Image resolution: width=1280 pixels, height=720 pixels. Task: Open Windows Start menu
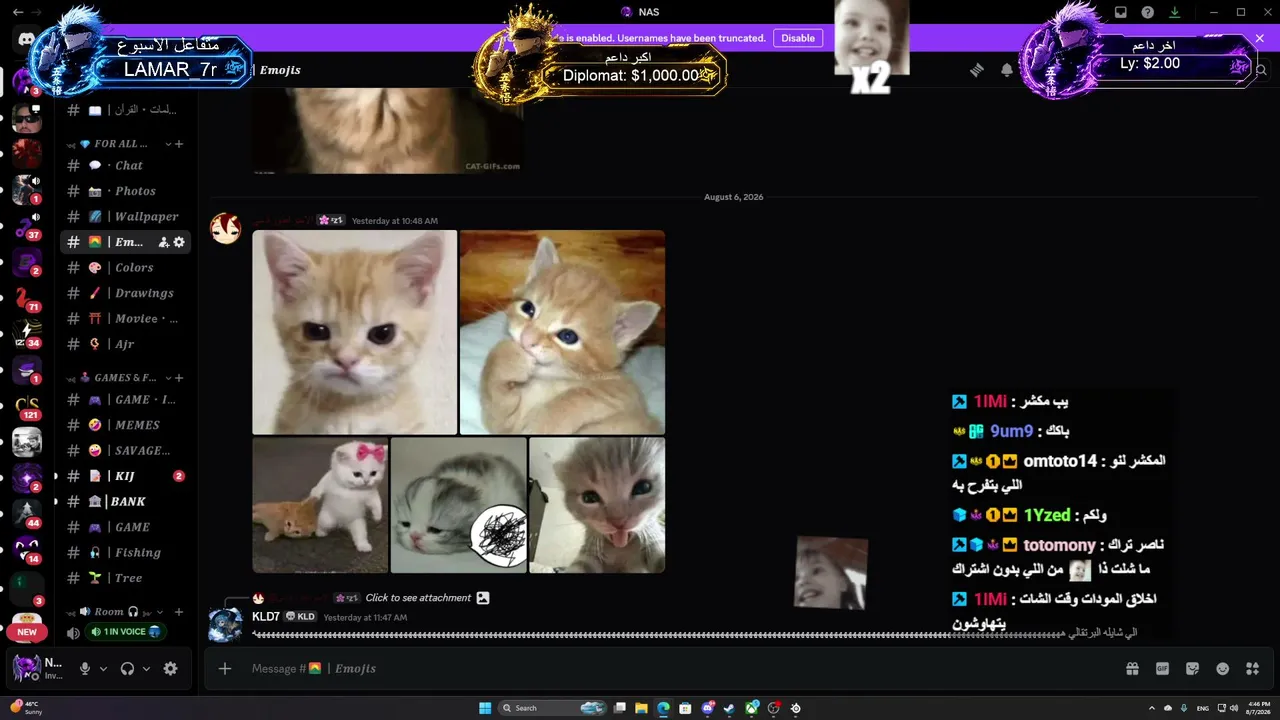click(x=485, y=708)
